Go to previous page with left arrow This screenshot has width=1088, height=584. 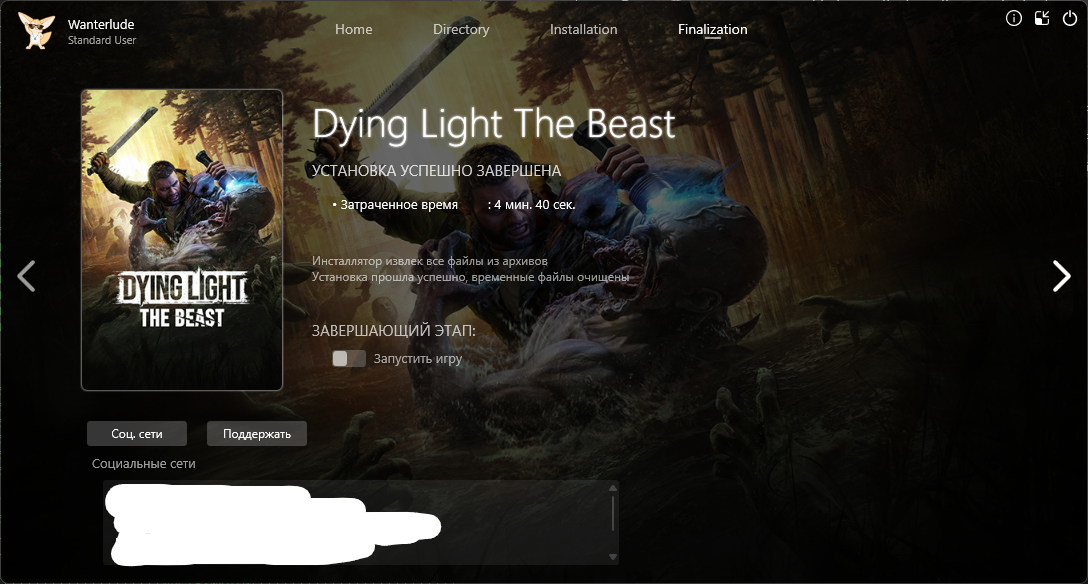click(x=26, y=276)
